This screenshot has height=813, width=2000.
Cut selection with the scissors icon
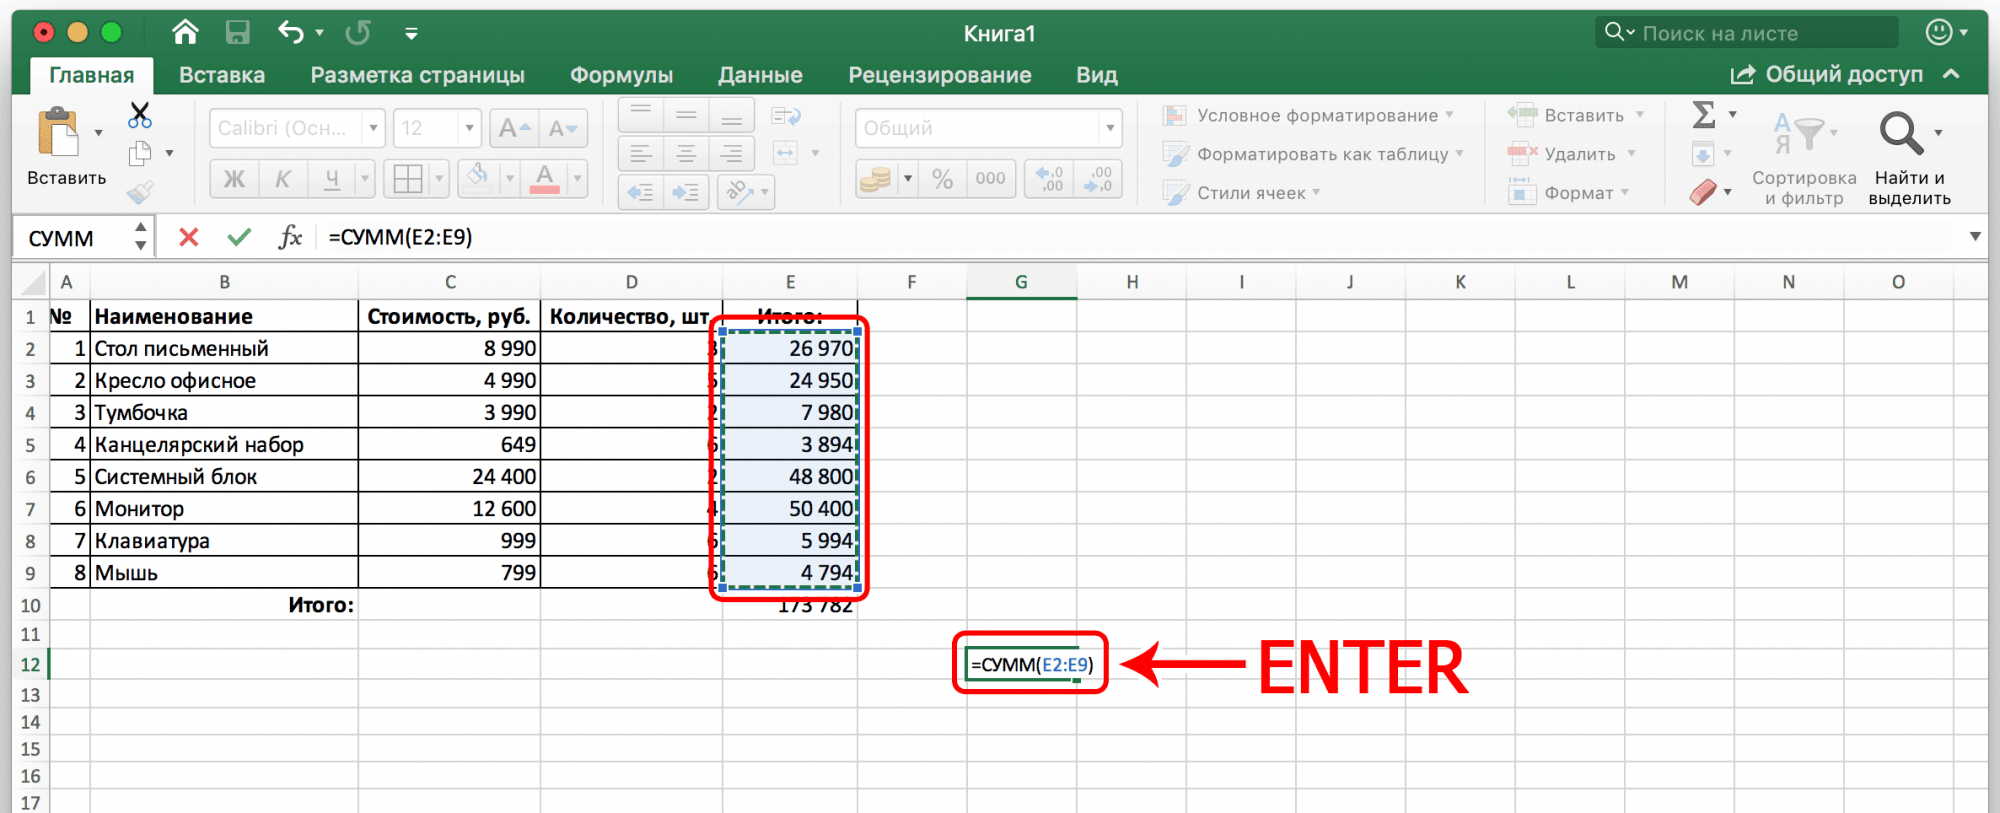tap(140, 115)
